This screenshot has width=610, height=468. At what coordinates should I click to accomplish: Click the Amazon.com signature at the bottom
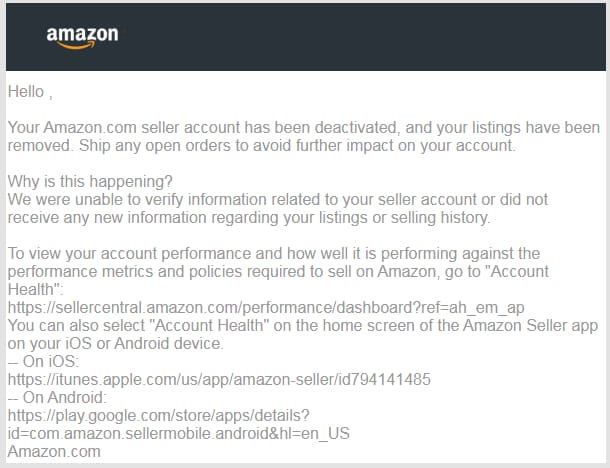pyautogui.click(x=54, y=451)
